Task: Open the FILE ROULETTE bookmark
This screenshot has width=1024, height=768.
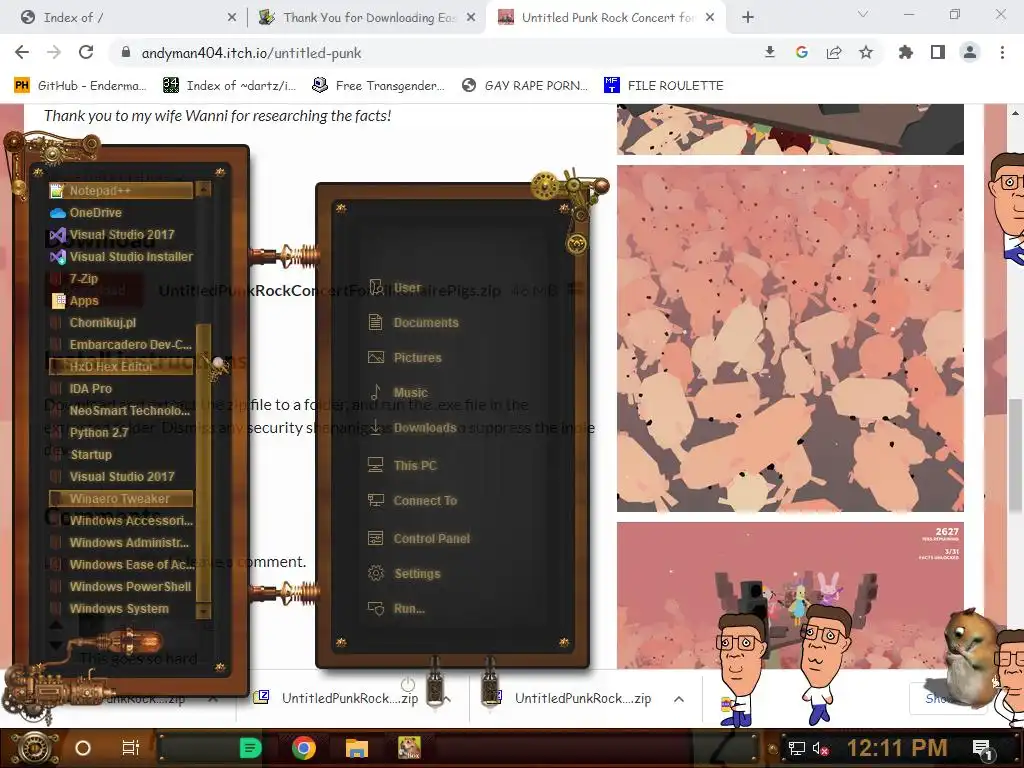Action: [664, 86]
